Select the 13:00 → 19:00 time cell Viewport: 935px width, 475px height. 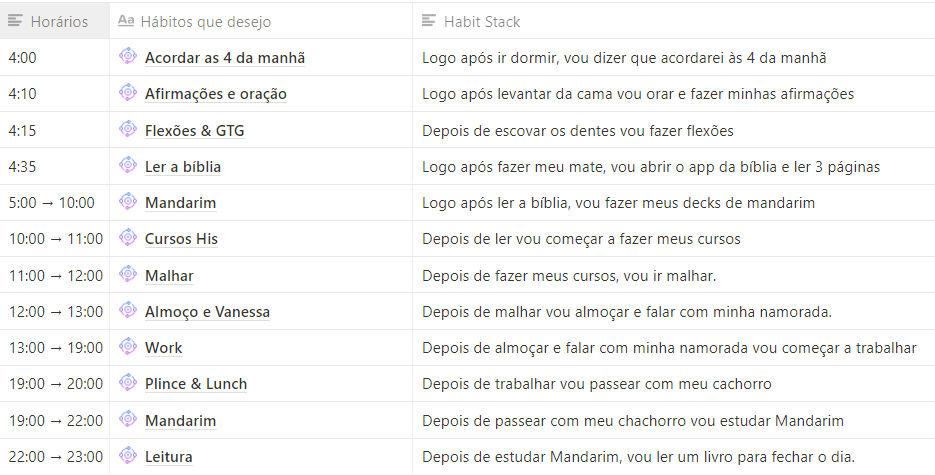tap(55, 348)
